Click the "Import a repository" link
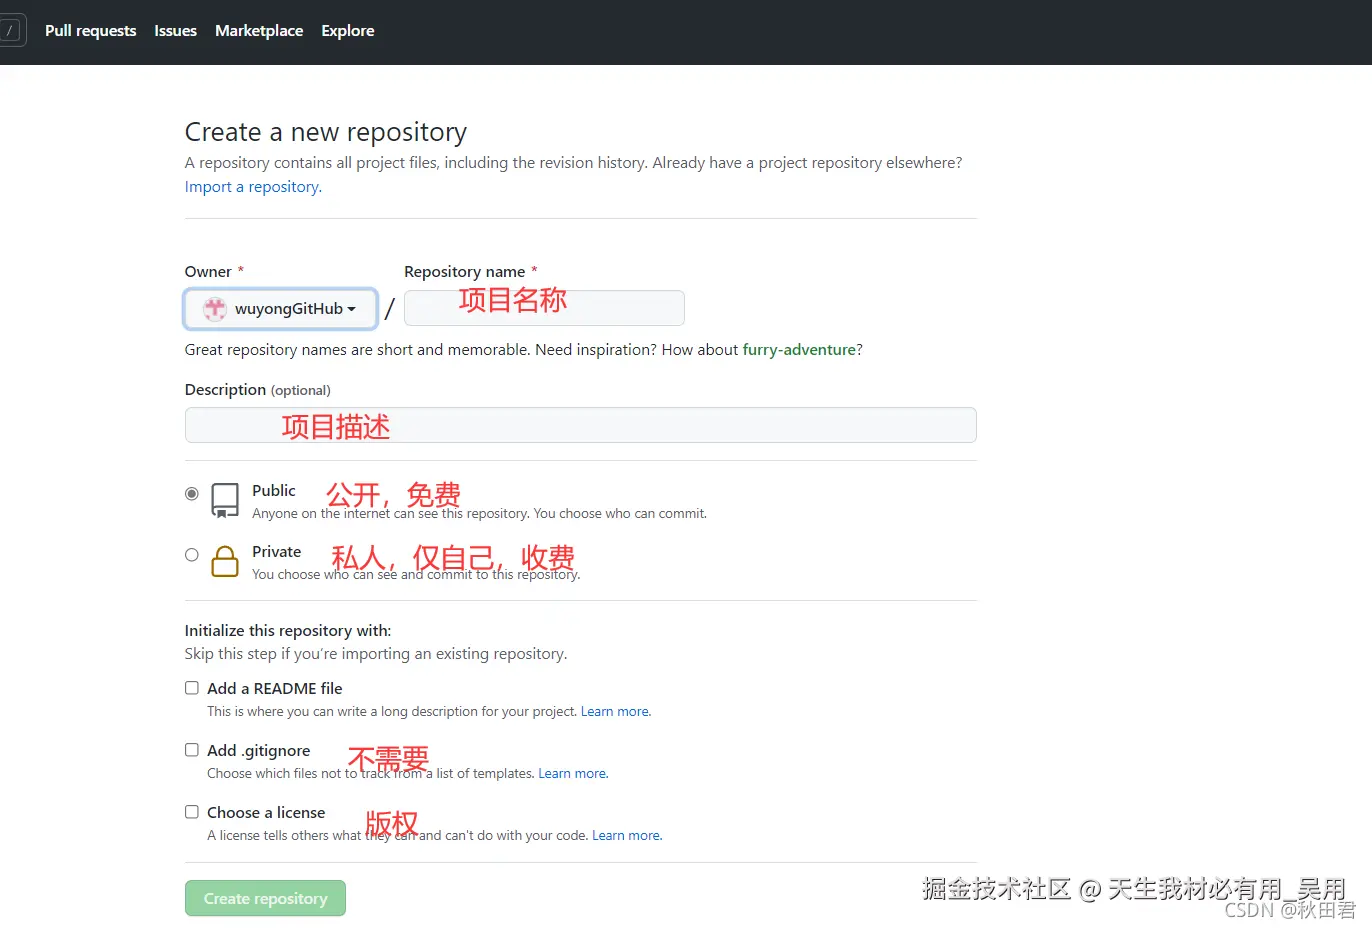1372x928 pixels. tap(252, 186)
